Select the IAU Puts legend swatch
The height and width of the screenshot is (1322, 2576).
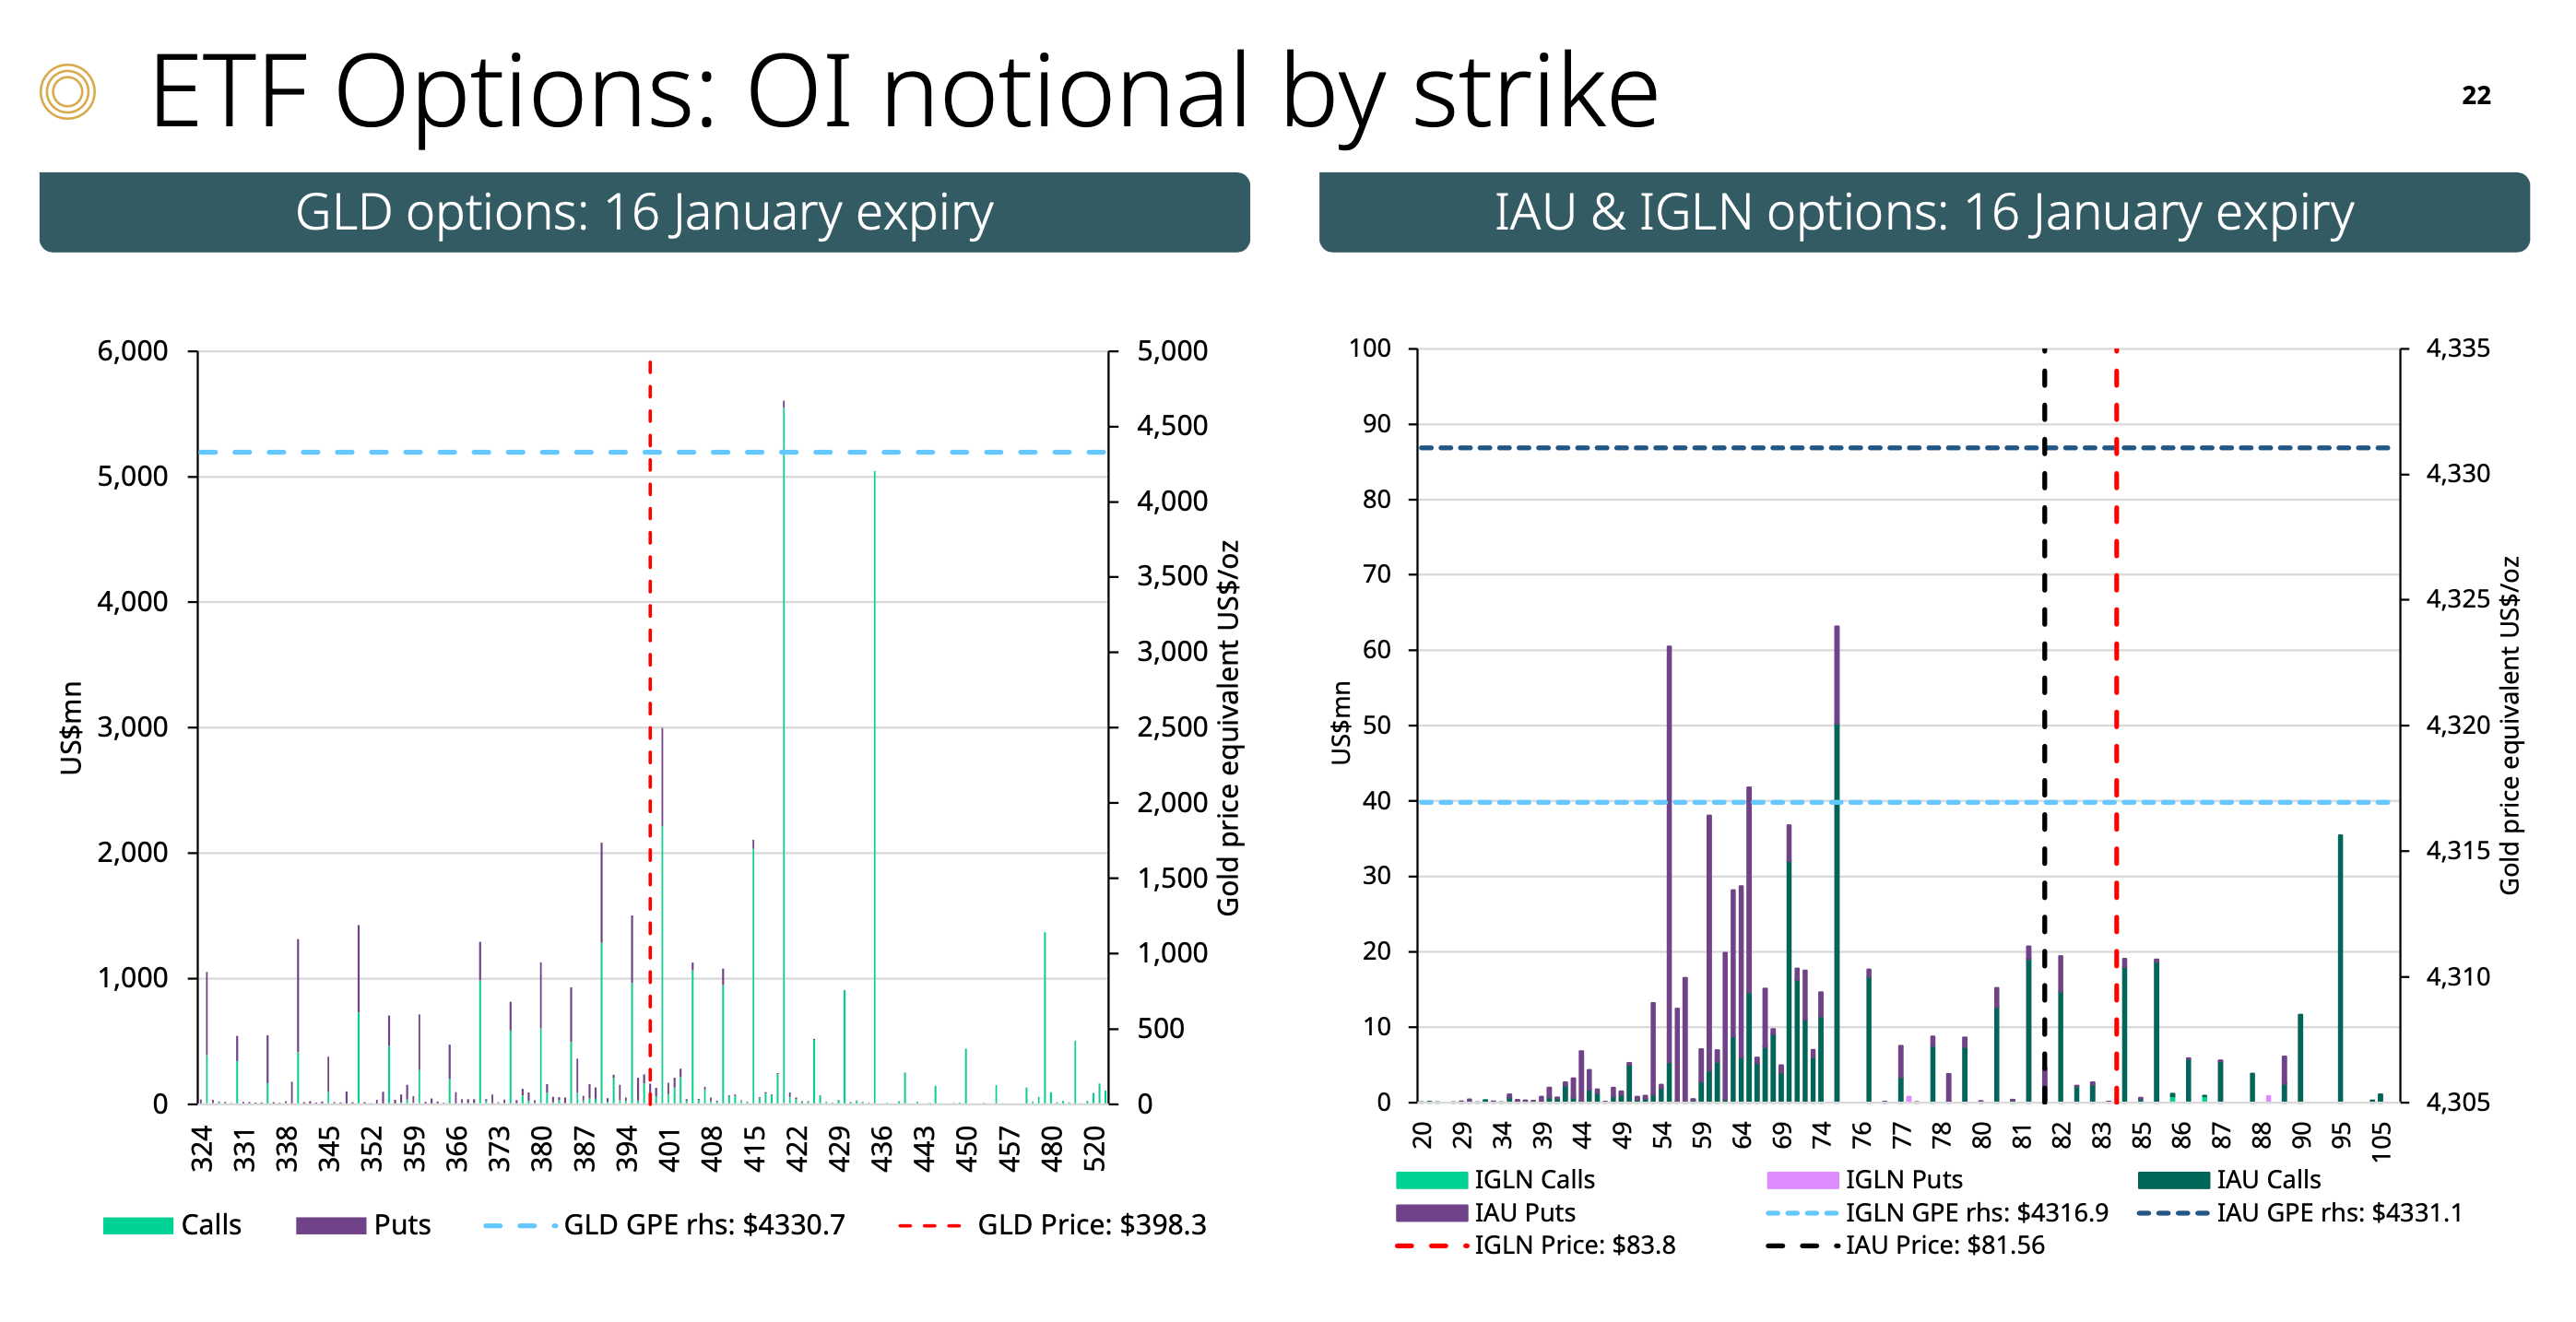tap(1431, 1213)
